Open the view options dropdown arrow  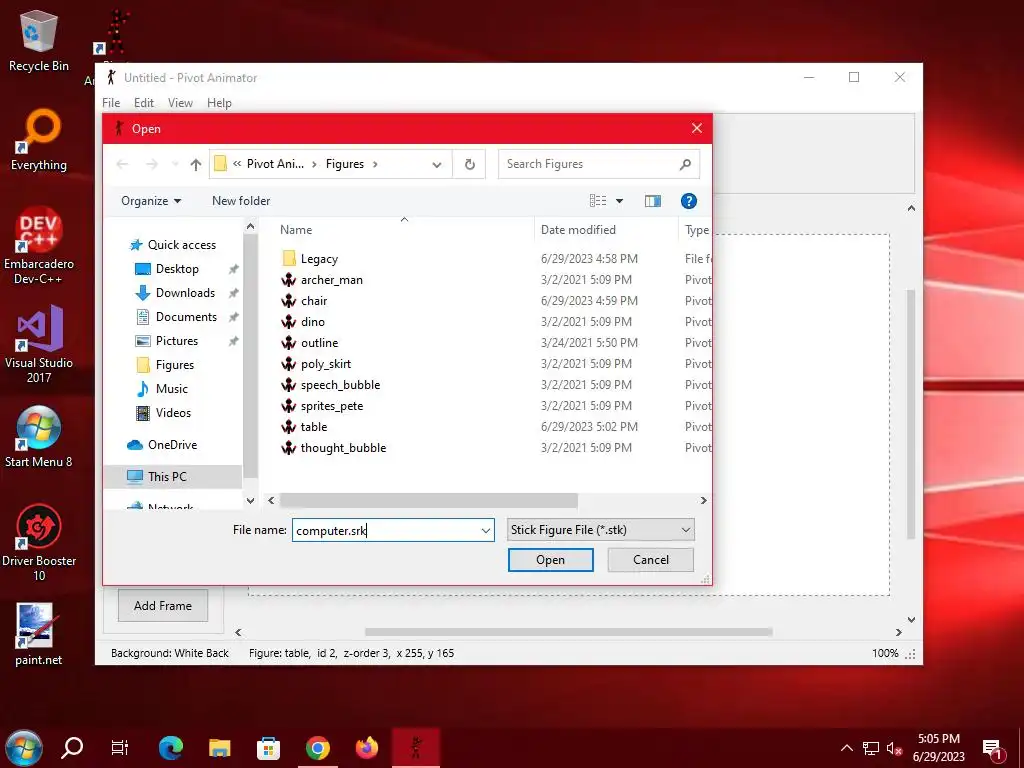619,201
